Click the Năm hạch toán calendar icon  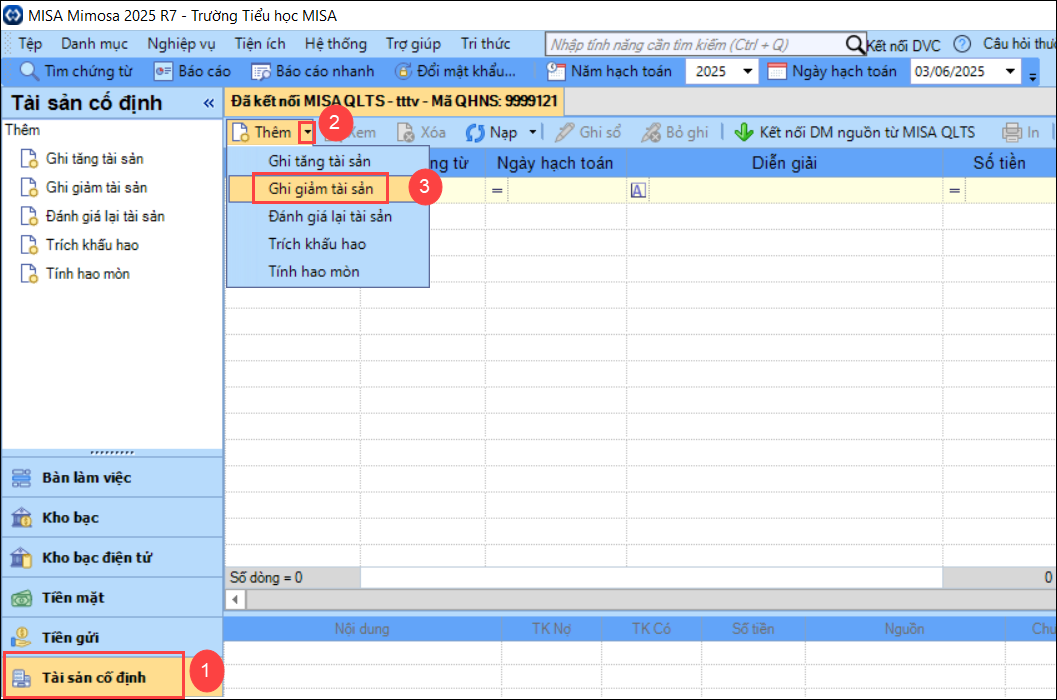[556, 71]
